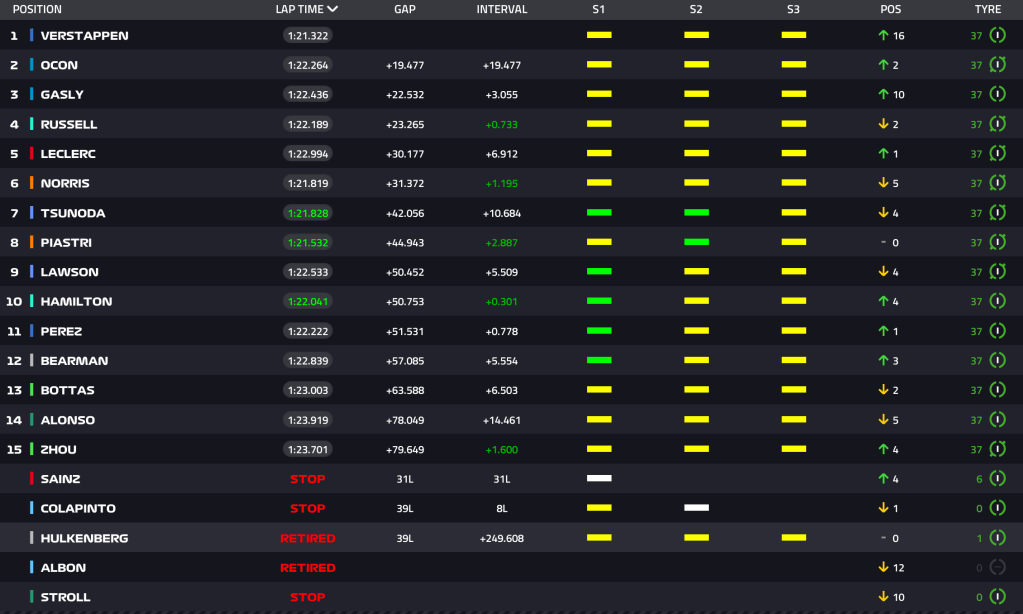Click Verstappen's tyre compound icon
Screen dimensions: 1023x614
click(998, 35)
